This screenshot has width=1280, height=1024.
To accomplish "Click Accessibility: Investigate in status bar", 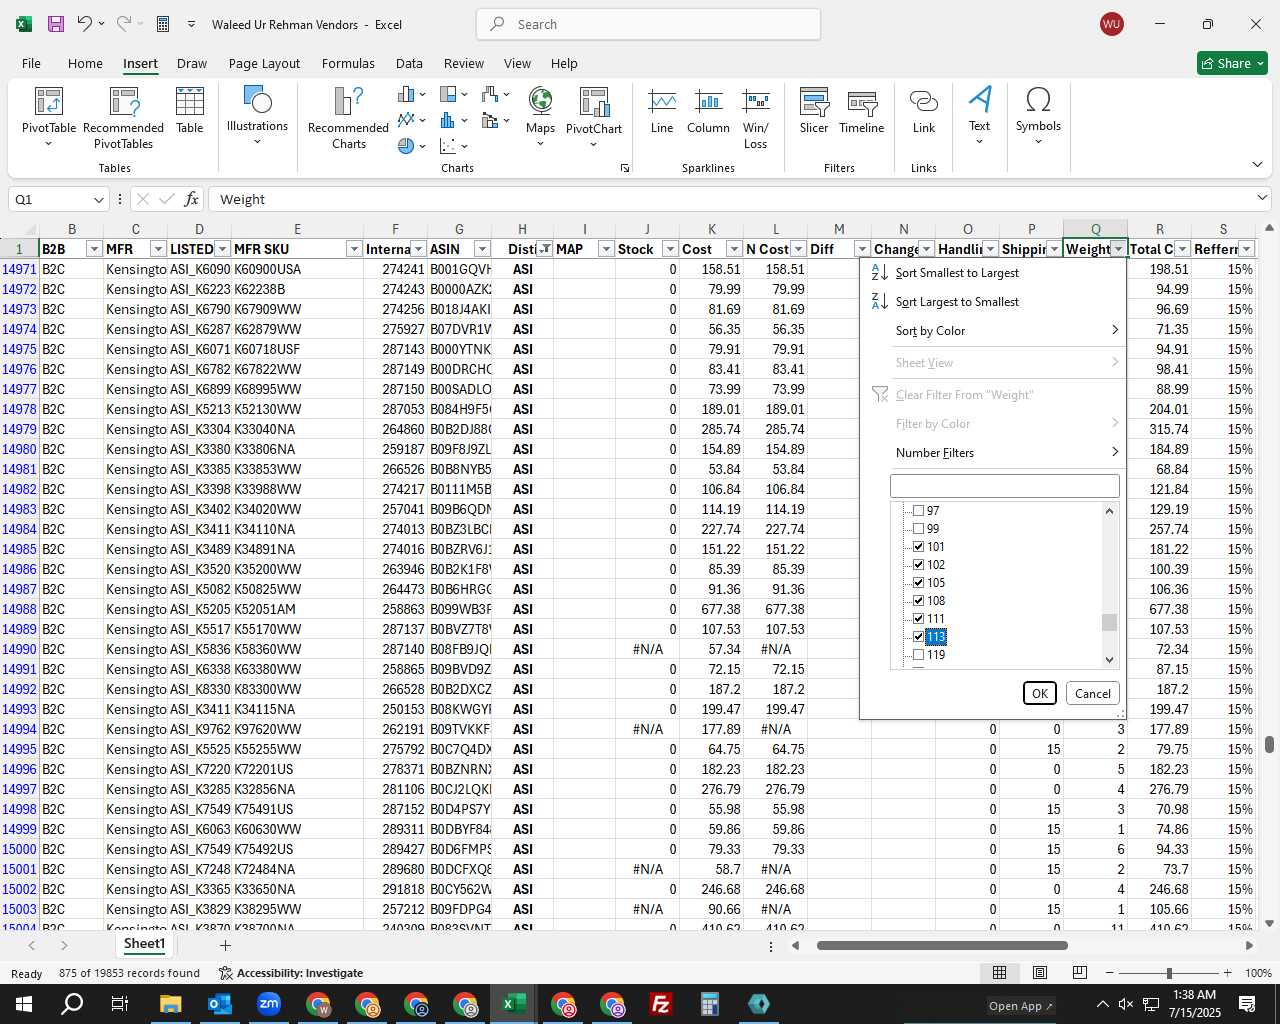I will [x=291, y=973].
